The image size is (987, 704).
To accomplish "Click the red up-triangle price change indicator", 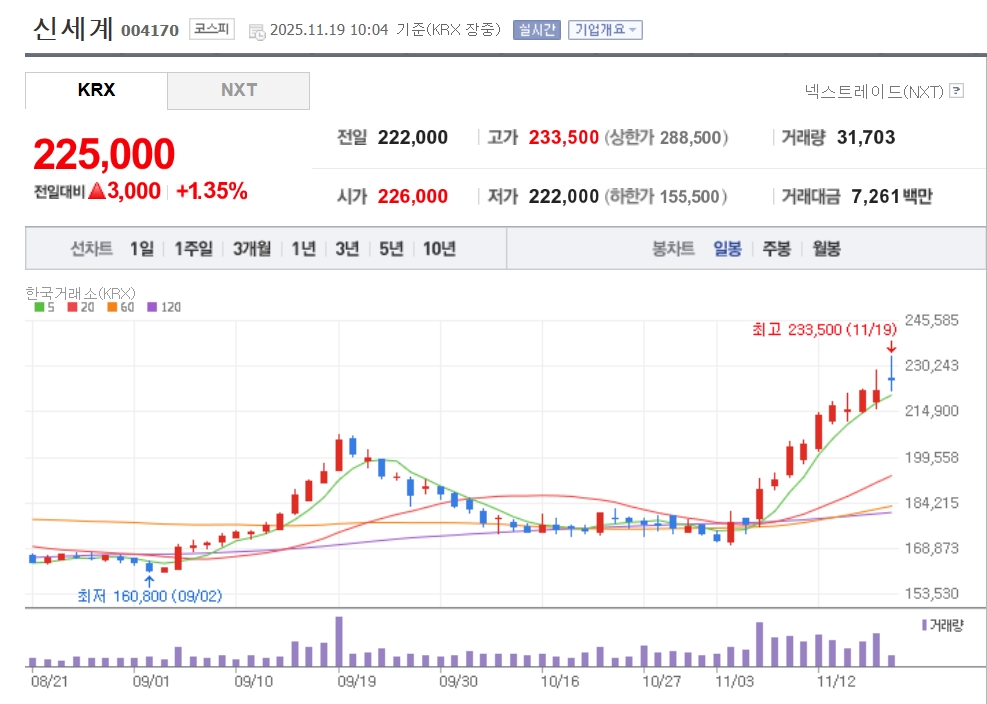I will tap(97, 191).
